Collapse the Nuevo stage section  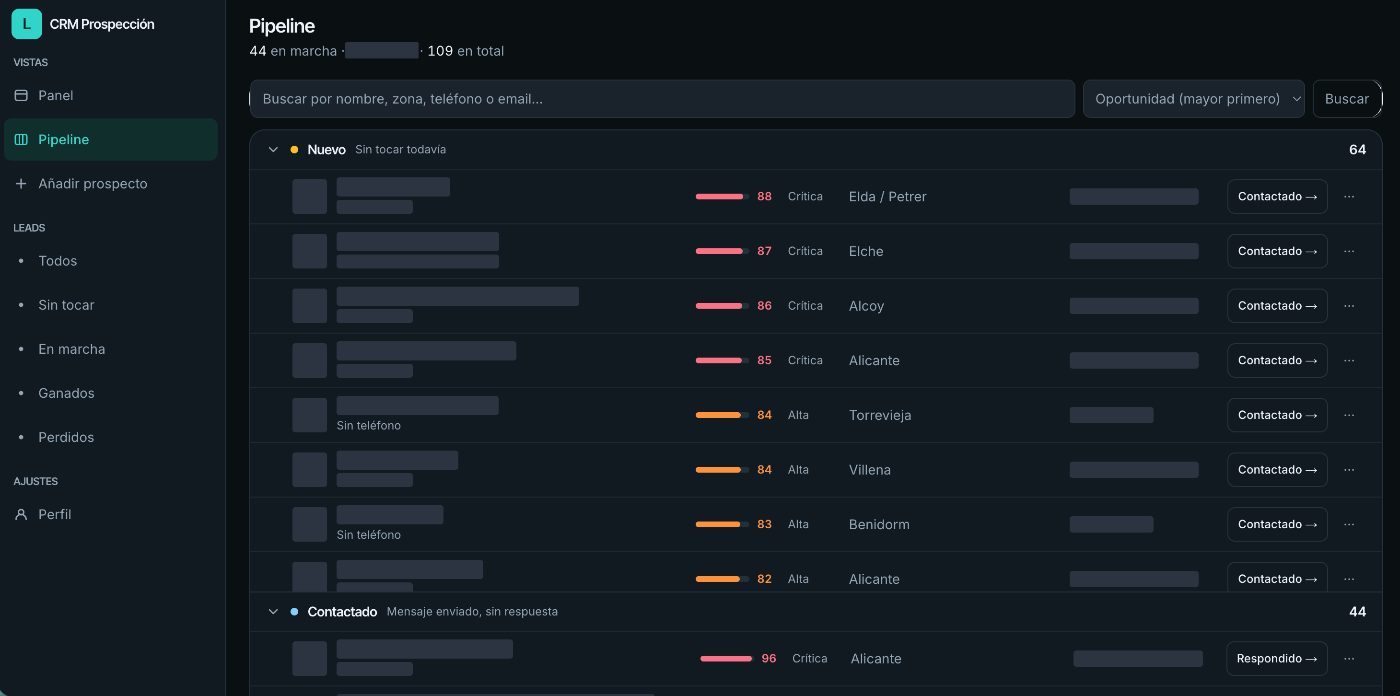(273, 149)
